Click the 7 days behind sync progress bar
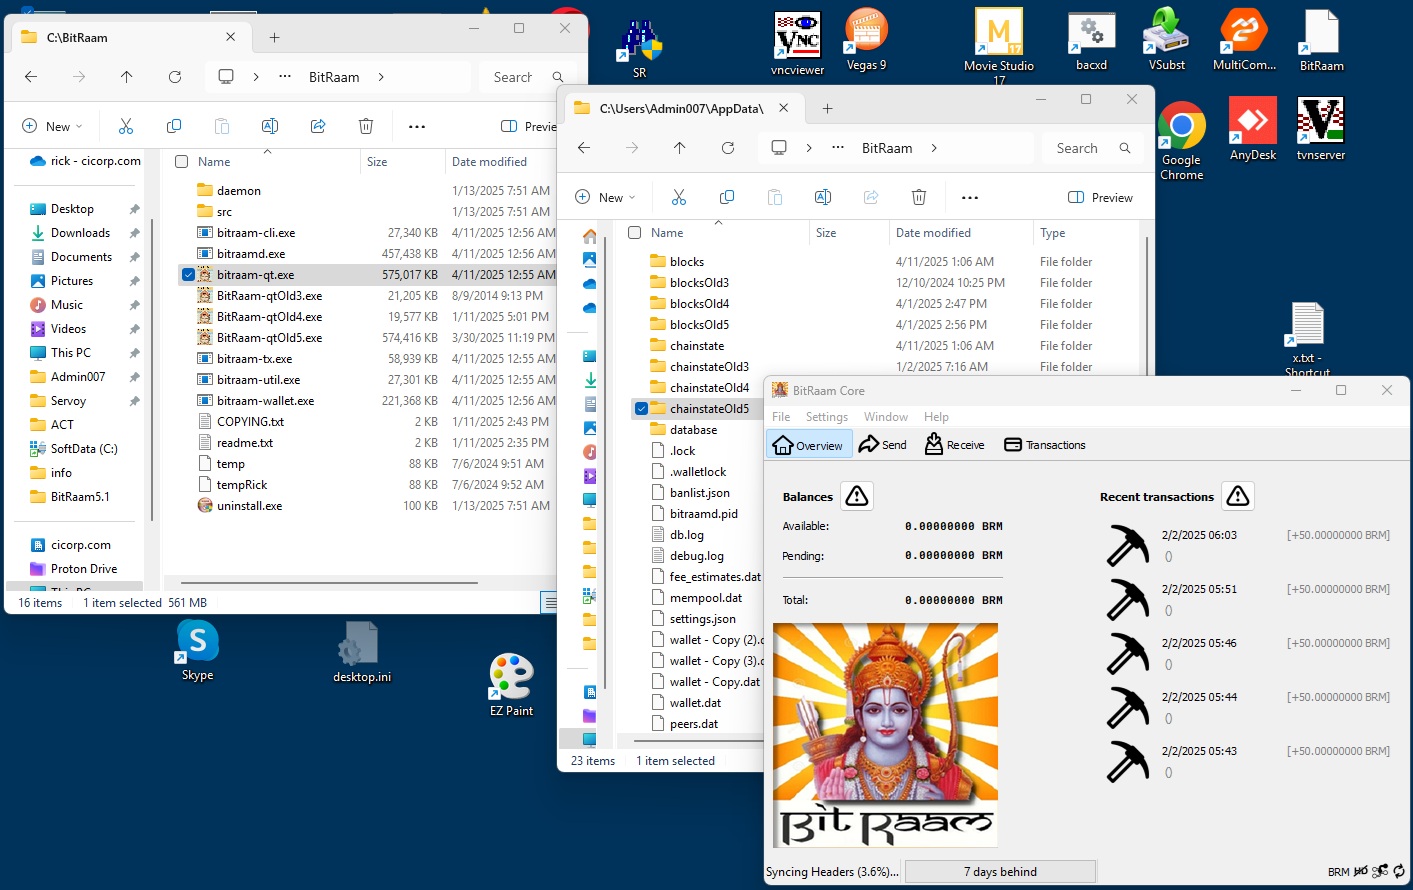This screenshot has height=890, width=1413. 1000,872
